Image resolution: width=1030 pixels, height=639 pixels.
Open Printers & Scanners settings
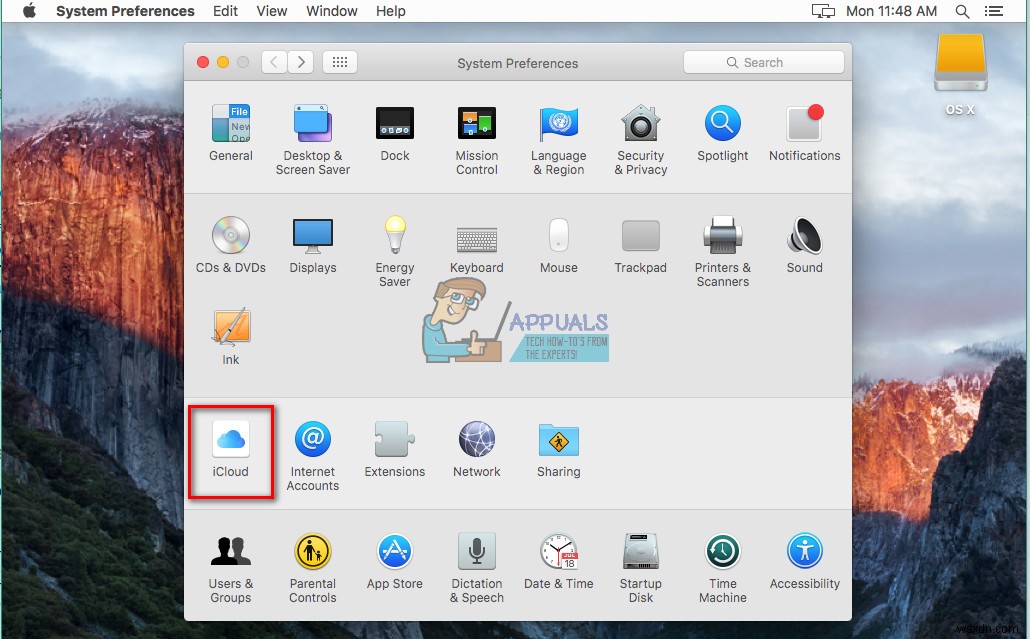coord(722,236)
